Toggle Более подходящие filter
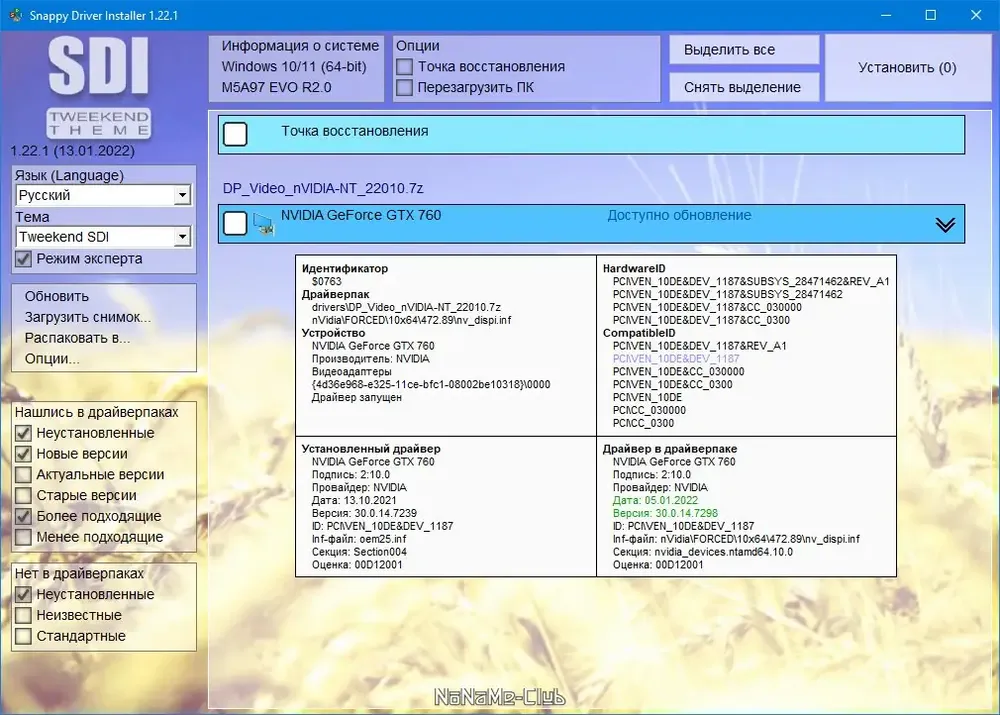Viewport: 1000px width, 715px height. tap(23, 516)
